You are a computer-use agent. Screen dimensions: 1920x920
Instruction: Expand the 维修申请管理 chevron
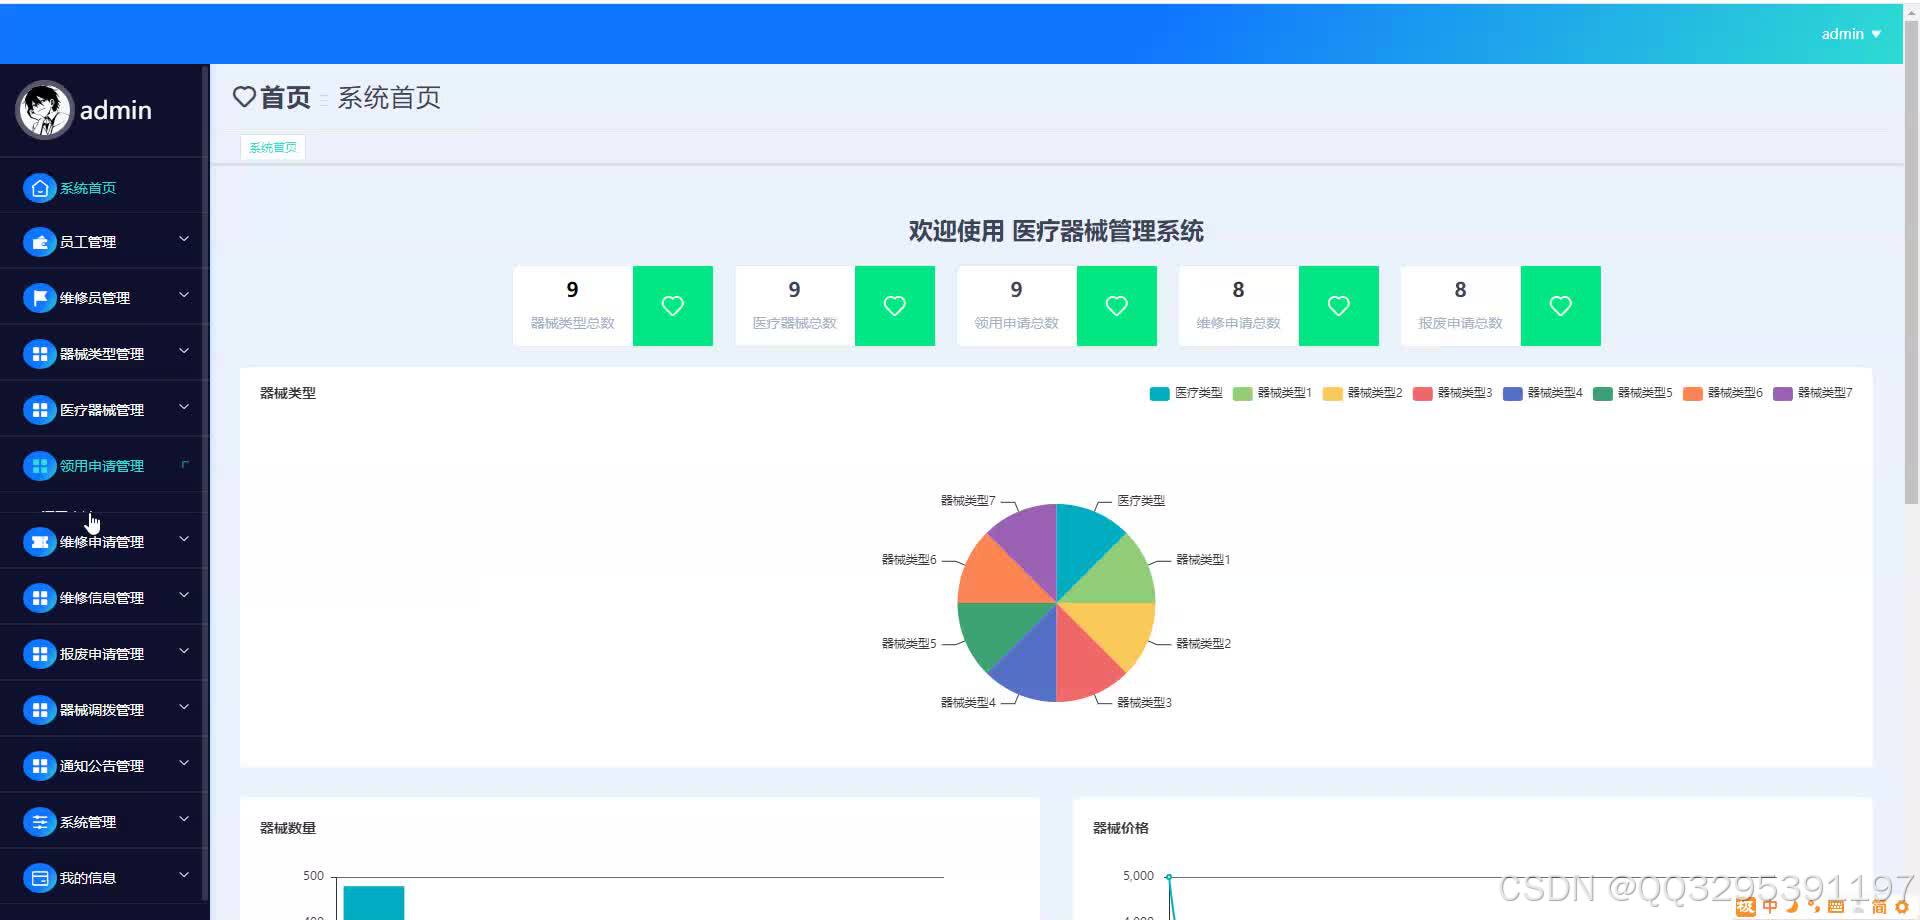[184, 539]
